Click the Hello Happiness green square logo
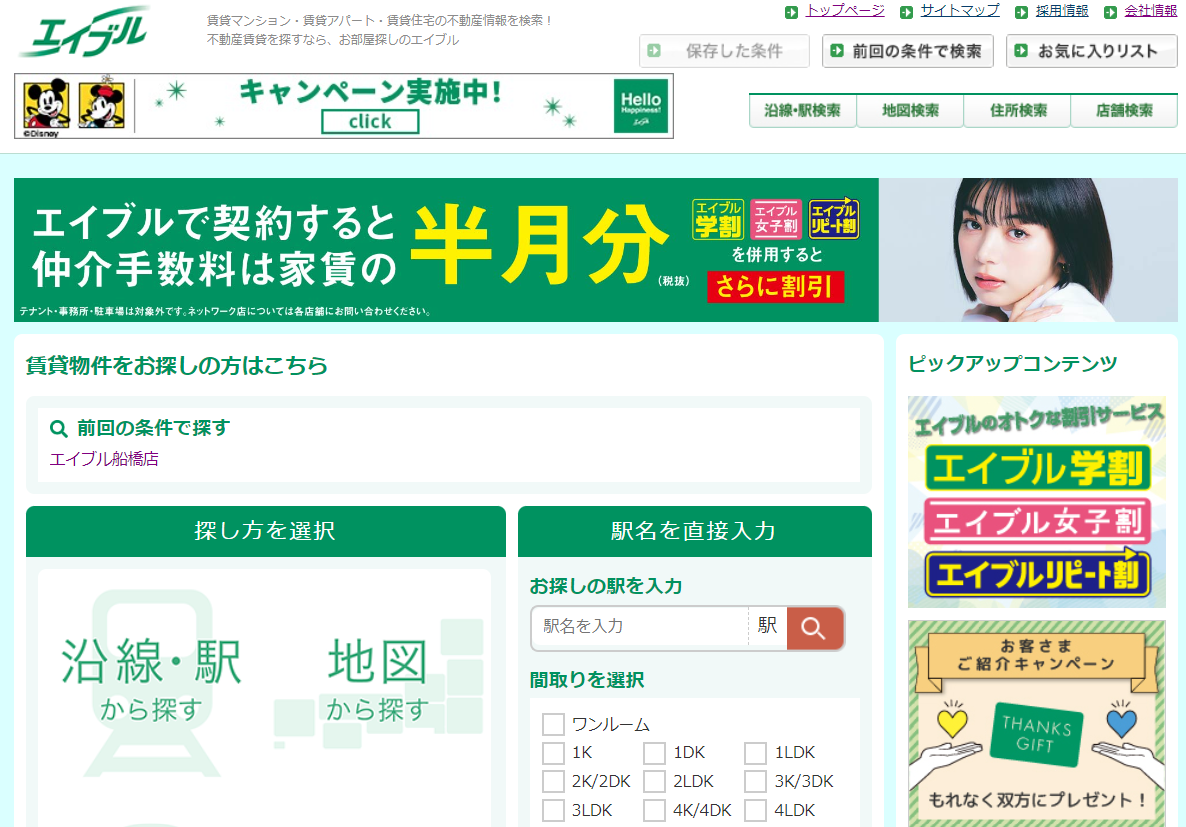1186x827 pixels. click(x=641, y=106)
